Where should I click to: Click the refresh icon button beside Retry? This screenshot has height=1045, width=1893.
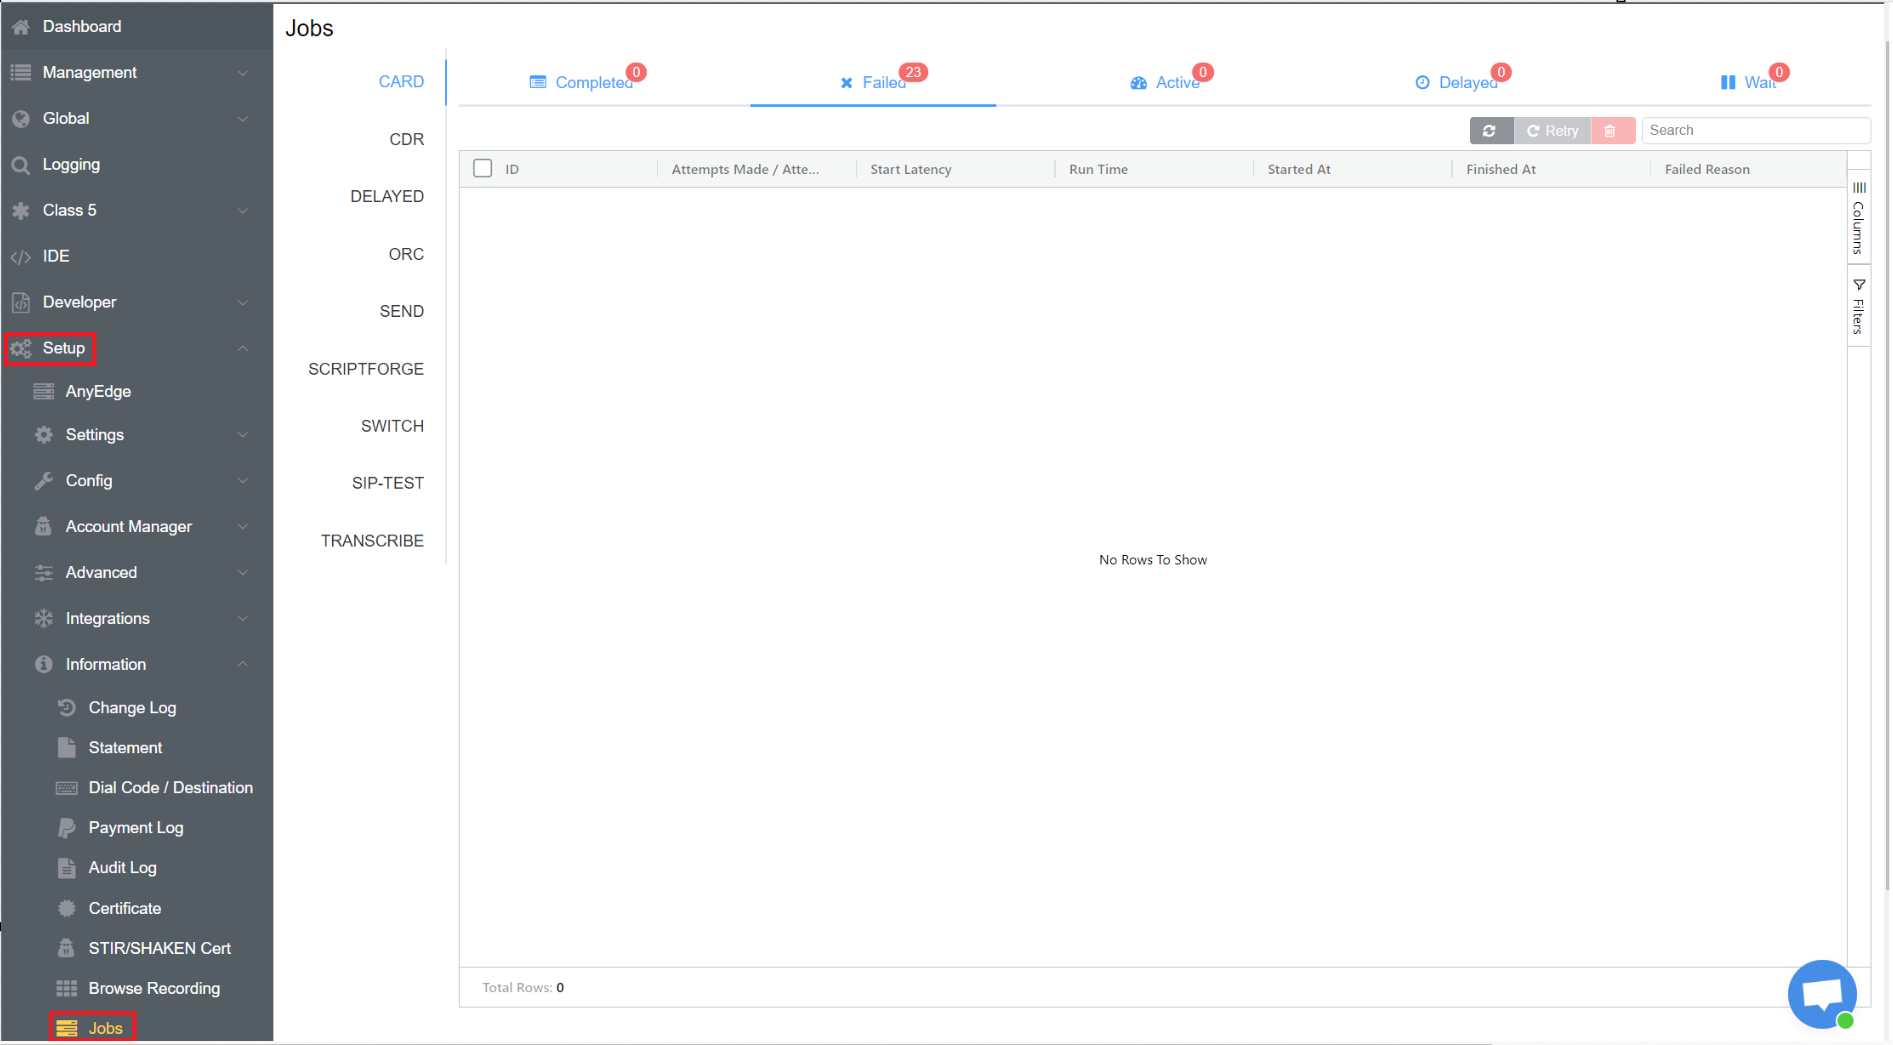click(x=1489, y=131)
